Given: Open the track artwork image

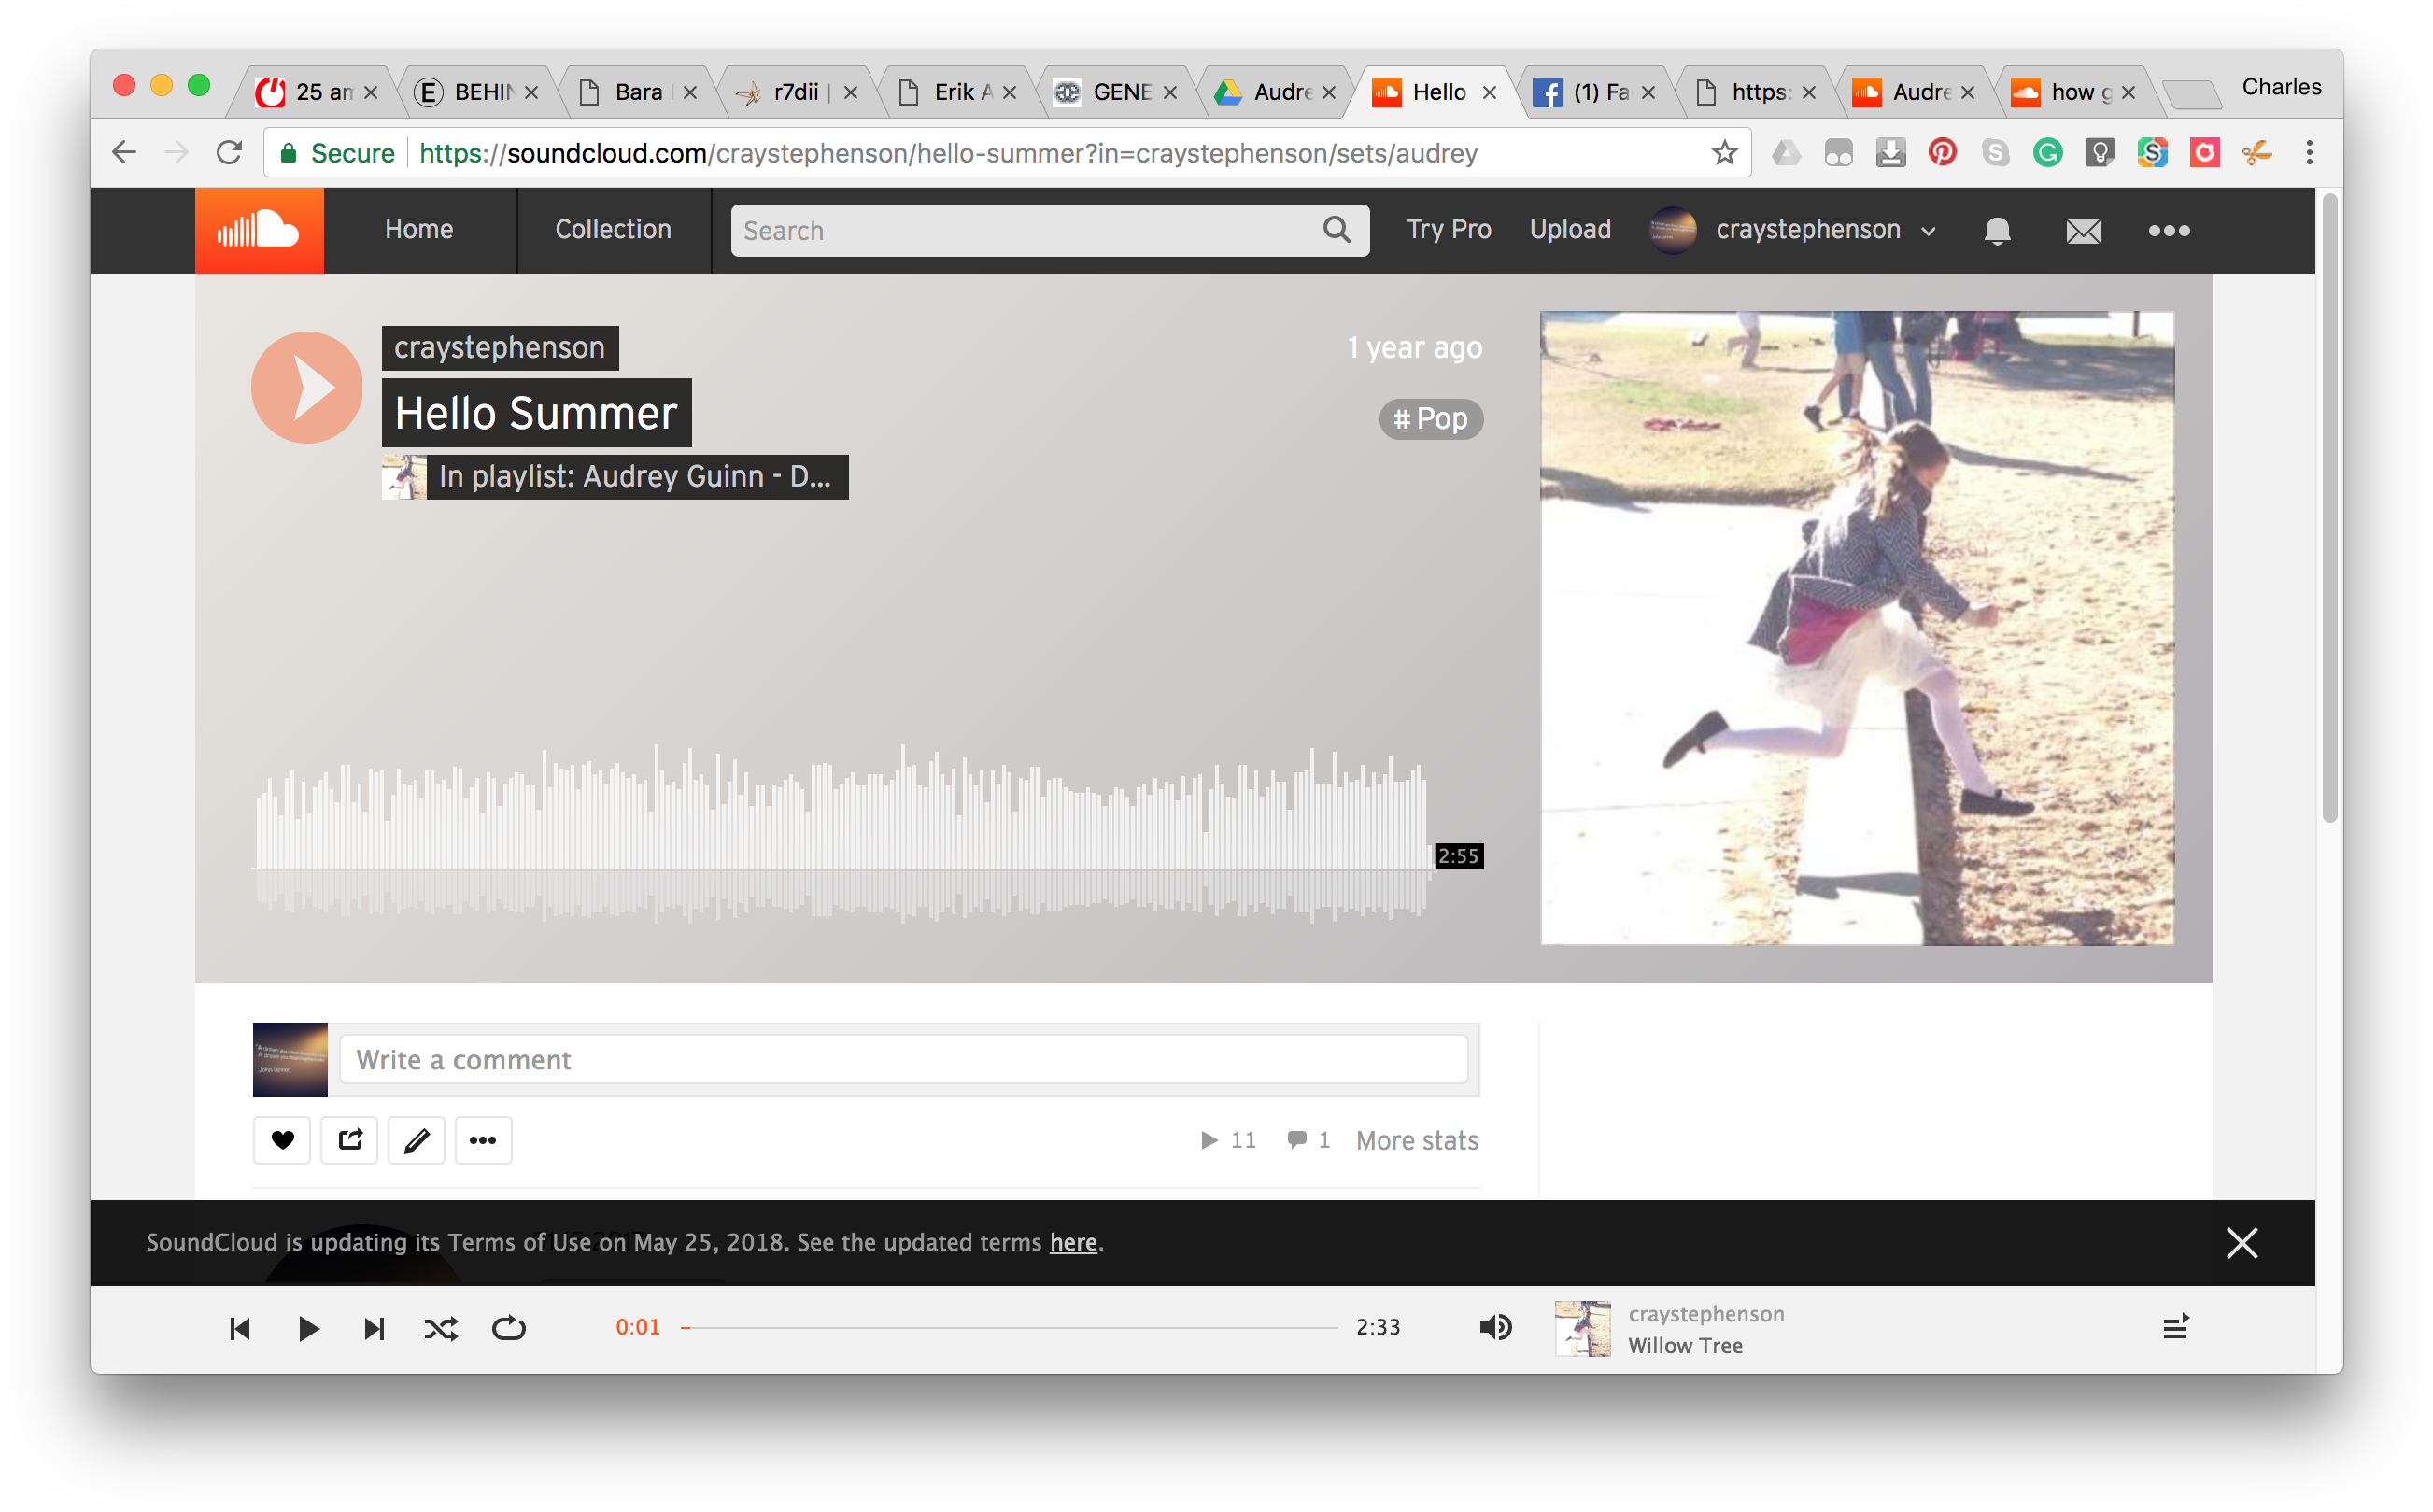Looking at the screenshot, I should pos(1856,628).
